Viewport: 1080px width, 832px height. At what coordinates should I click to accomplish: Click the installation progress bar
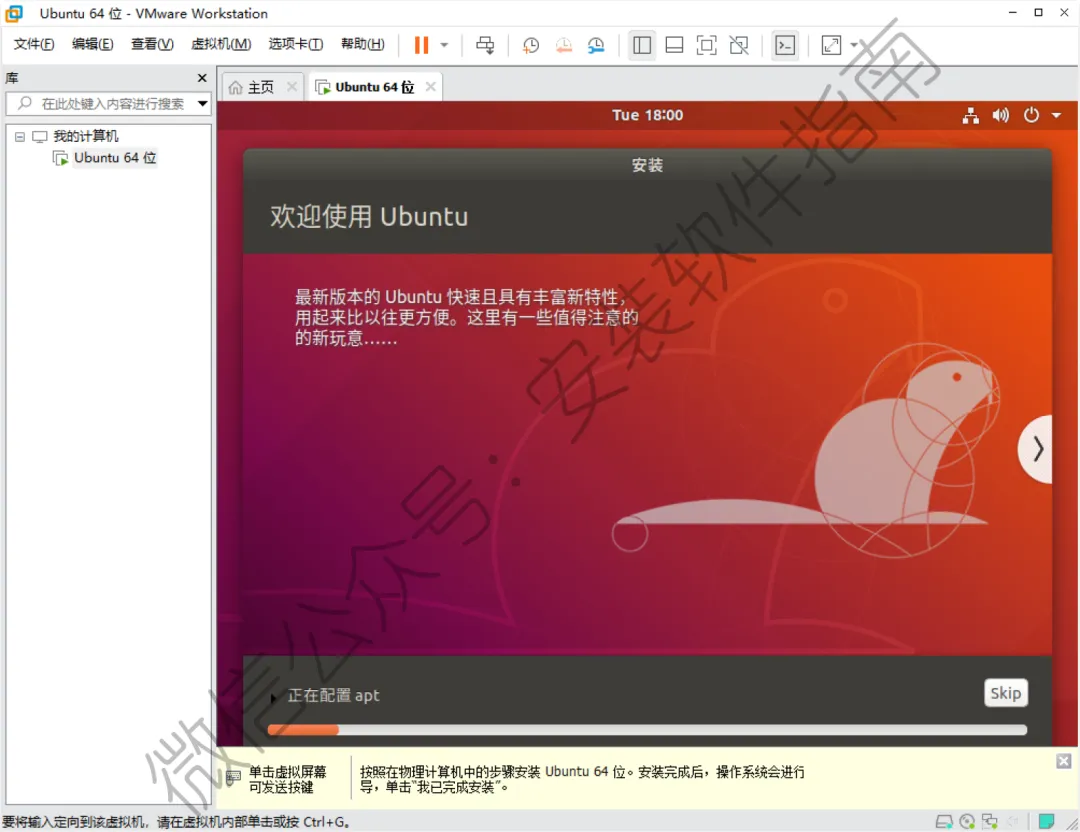coord(647,730)
